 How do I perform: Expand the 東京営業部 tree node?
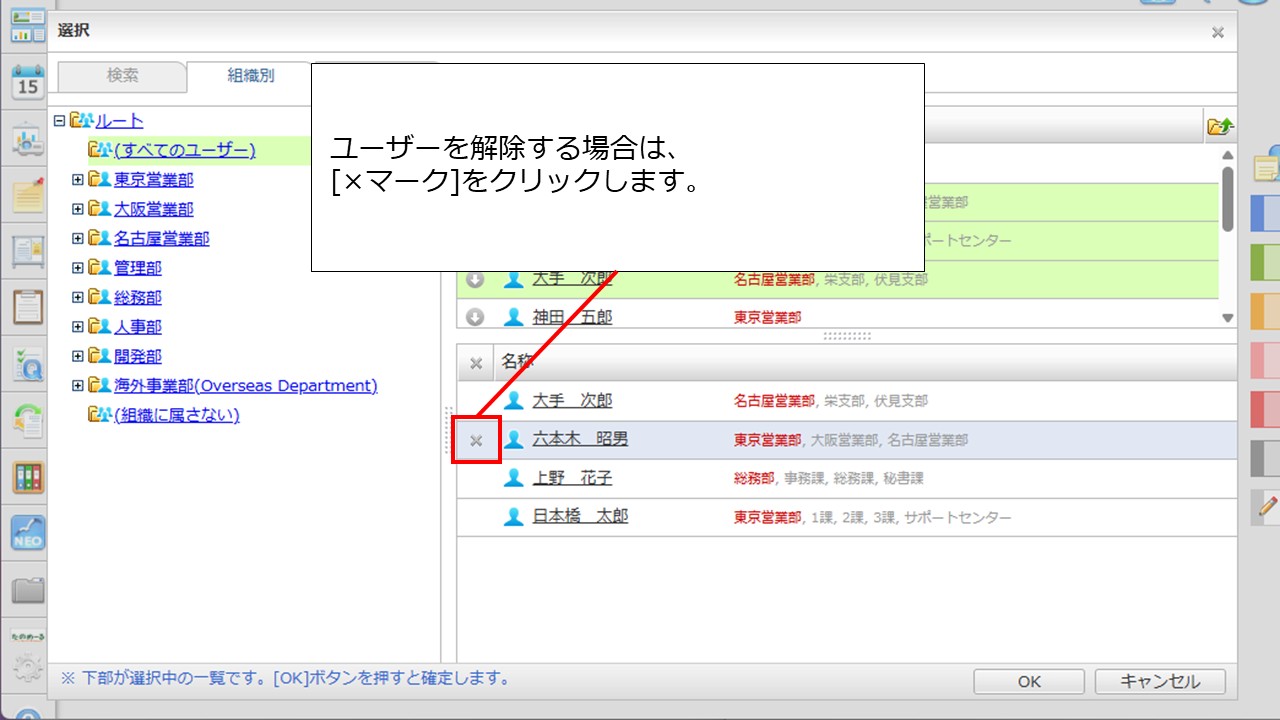click(x=78, y=180)
